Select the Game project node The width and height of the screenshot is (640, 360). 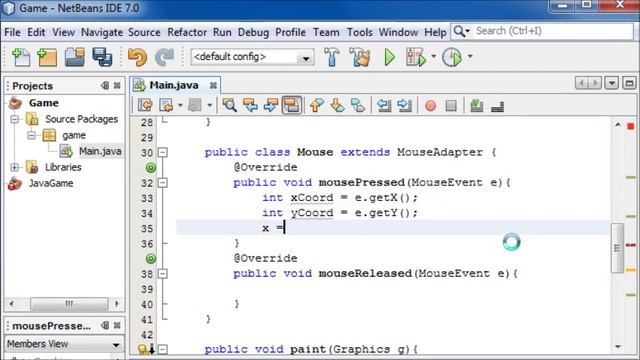pyautogui.click(x=43, y=103)
